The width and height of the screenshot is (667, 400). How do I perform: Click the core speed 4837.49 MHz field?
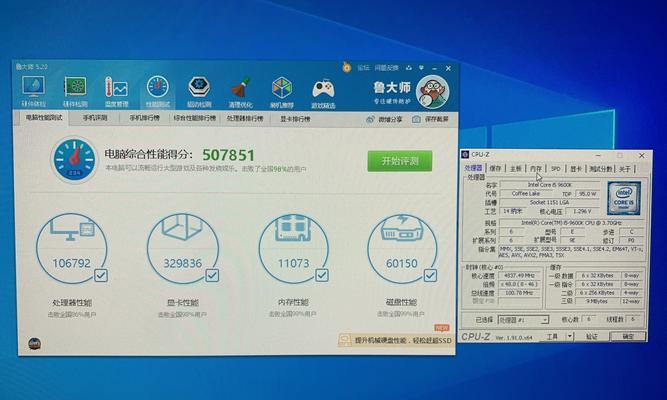(519, 276)
